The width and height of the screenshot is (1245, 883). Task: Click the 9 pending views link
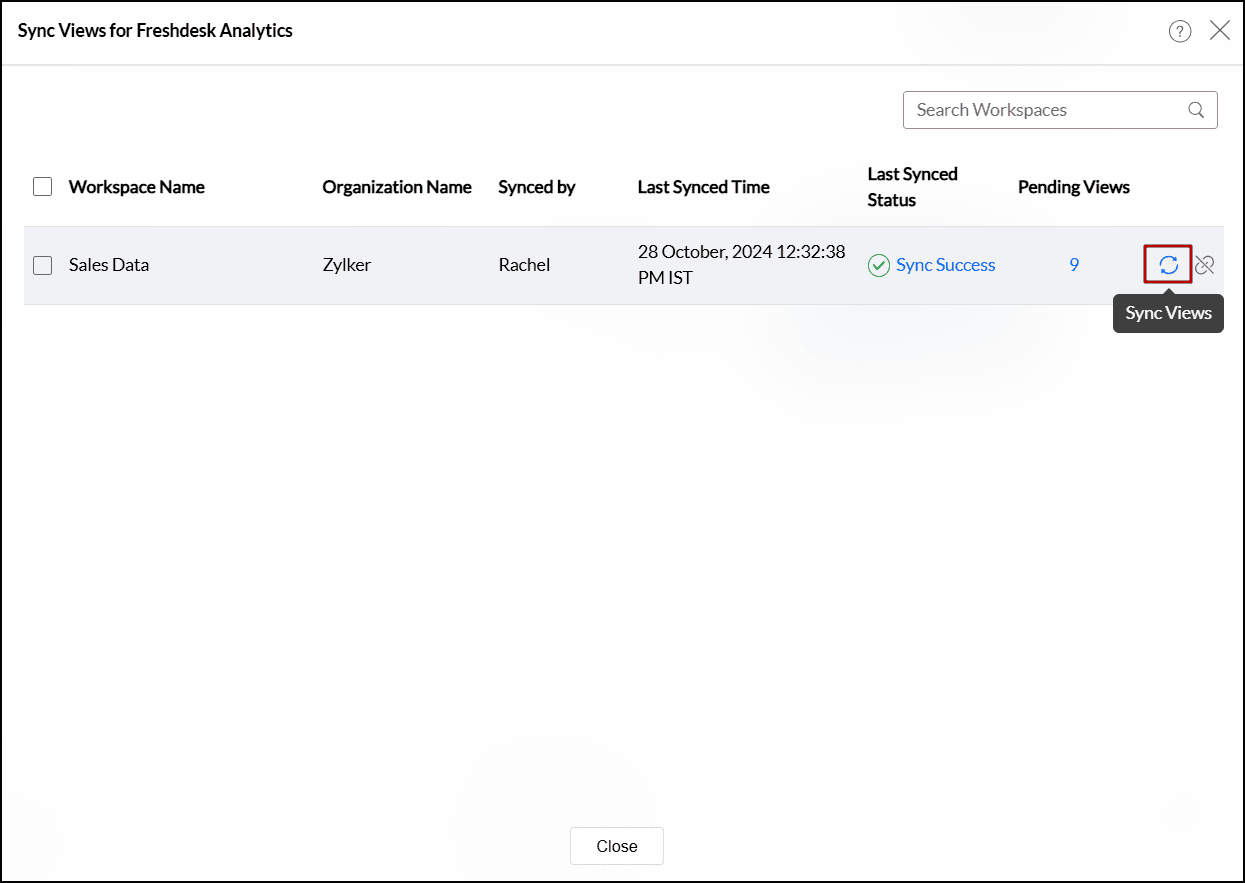click(x=1074, y=265)
